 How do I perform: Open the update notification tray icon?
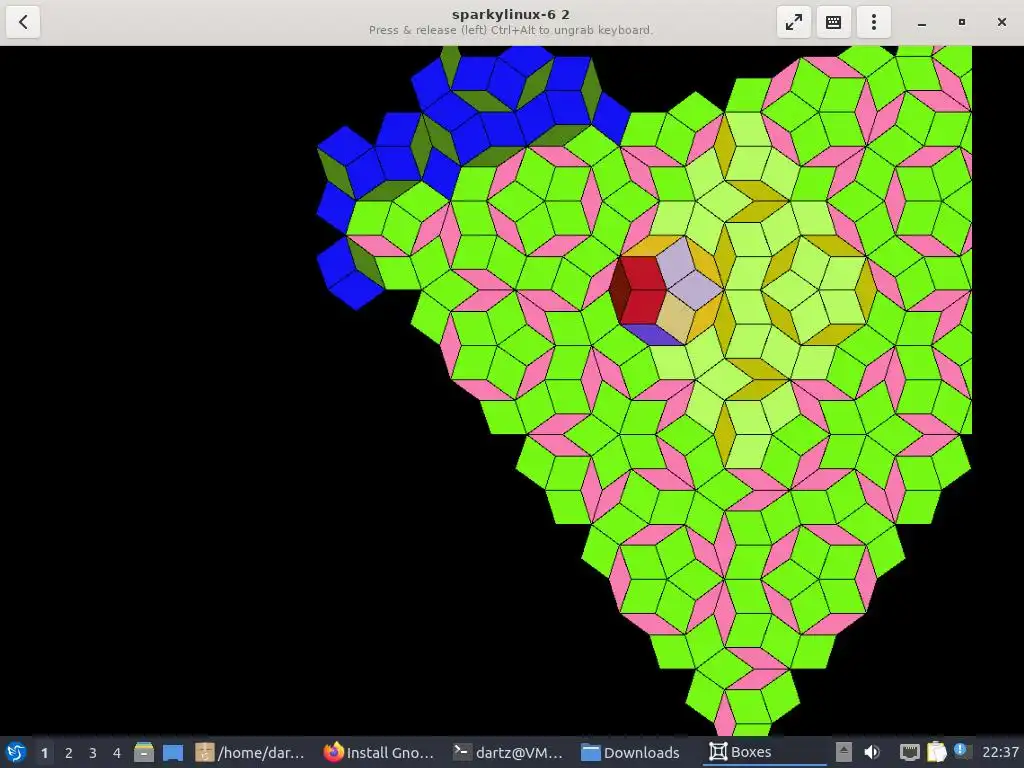coord(961,751)
